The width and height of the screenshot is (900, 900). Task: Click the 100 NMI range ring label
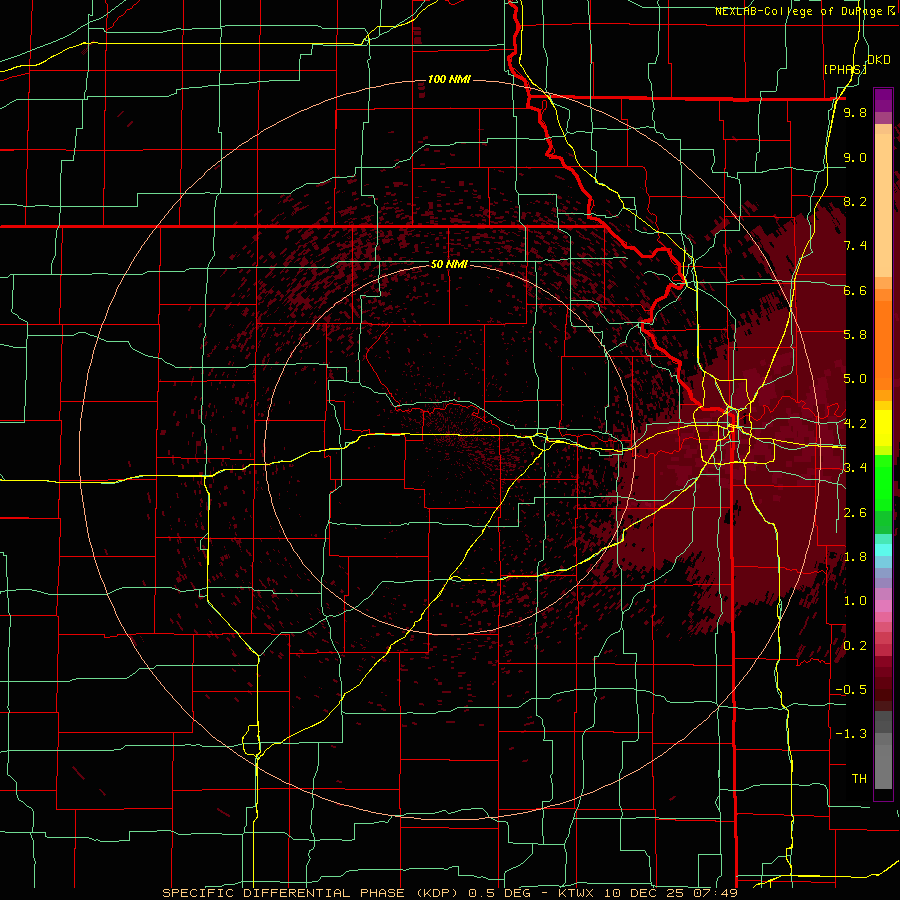[x=449, y=79]
